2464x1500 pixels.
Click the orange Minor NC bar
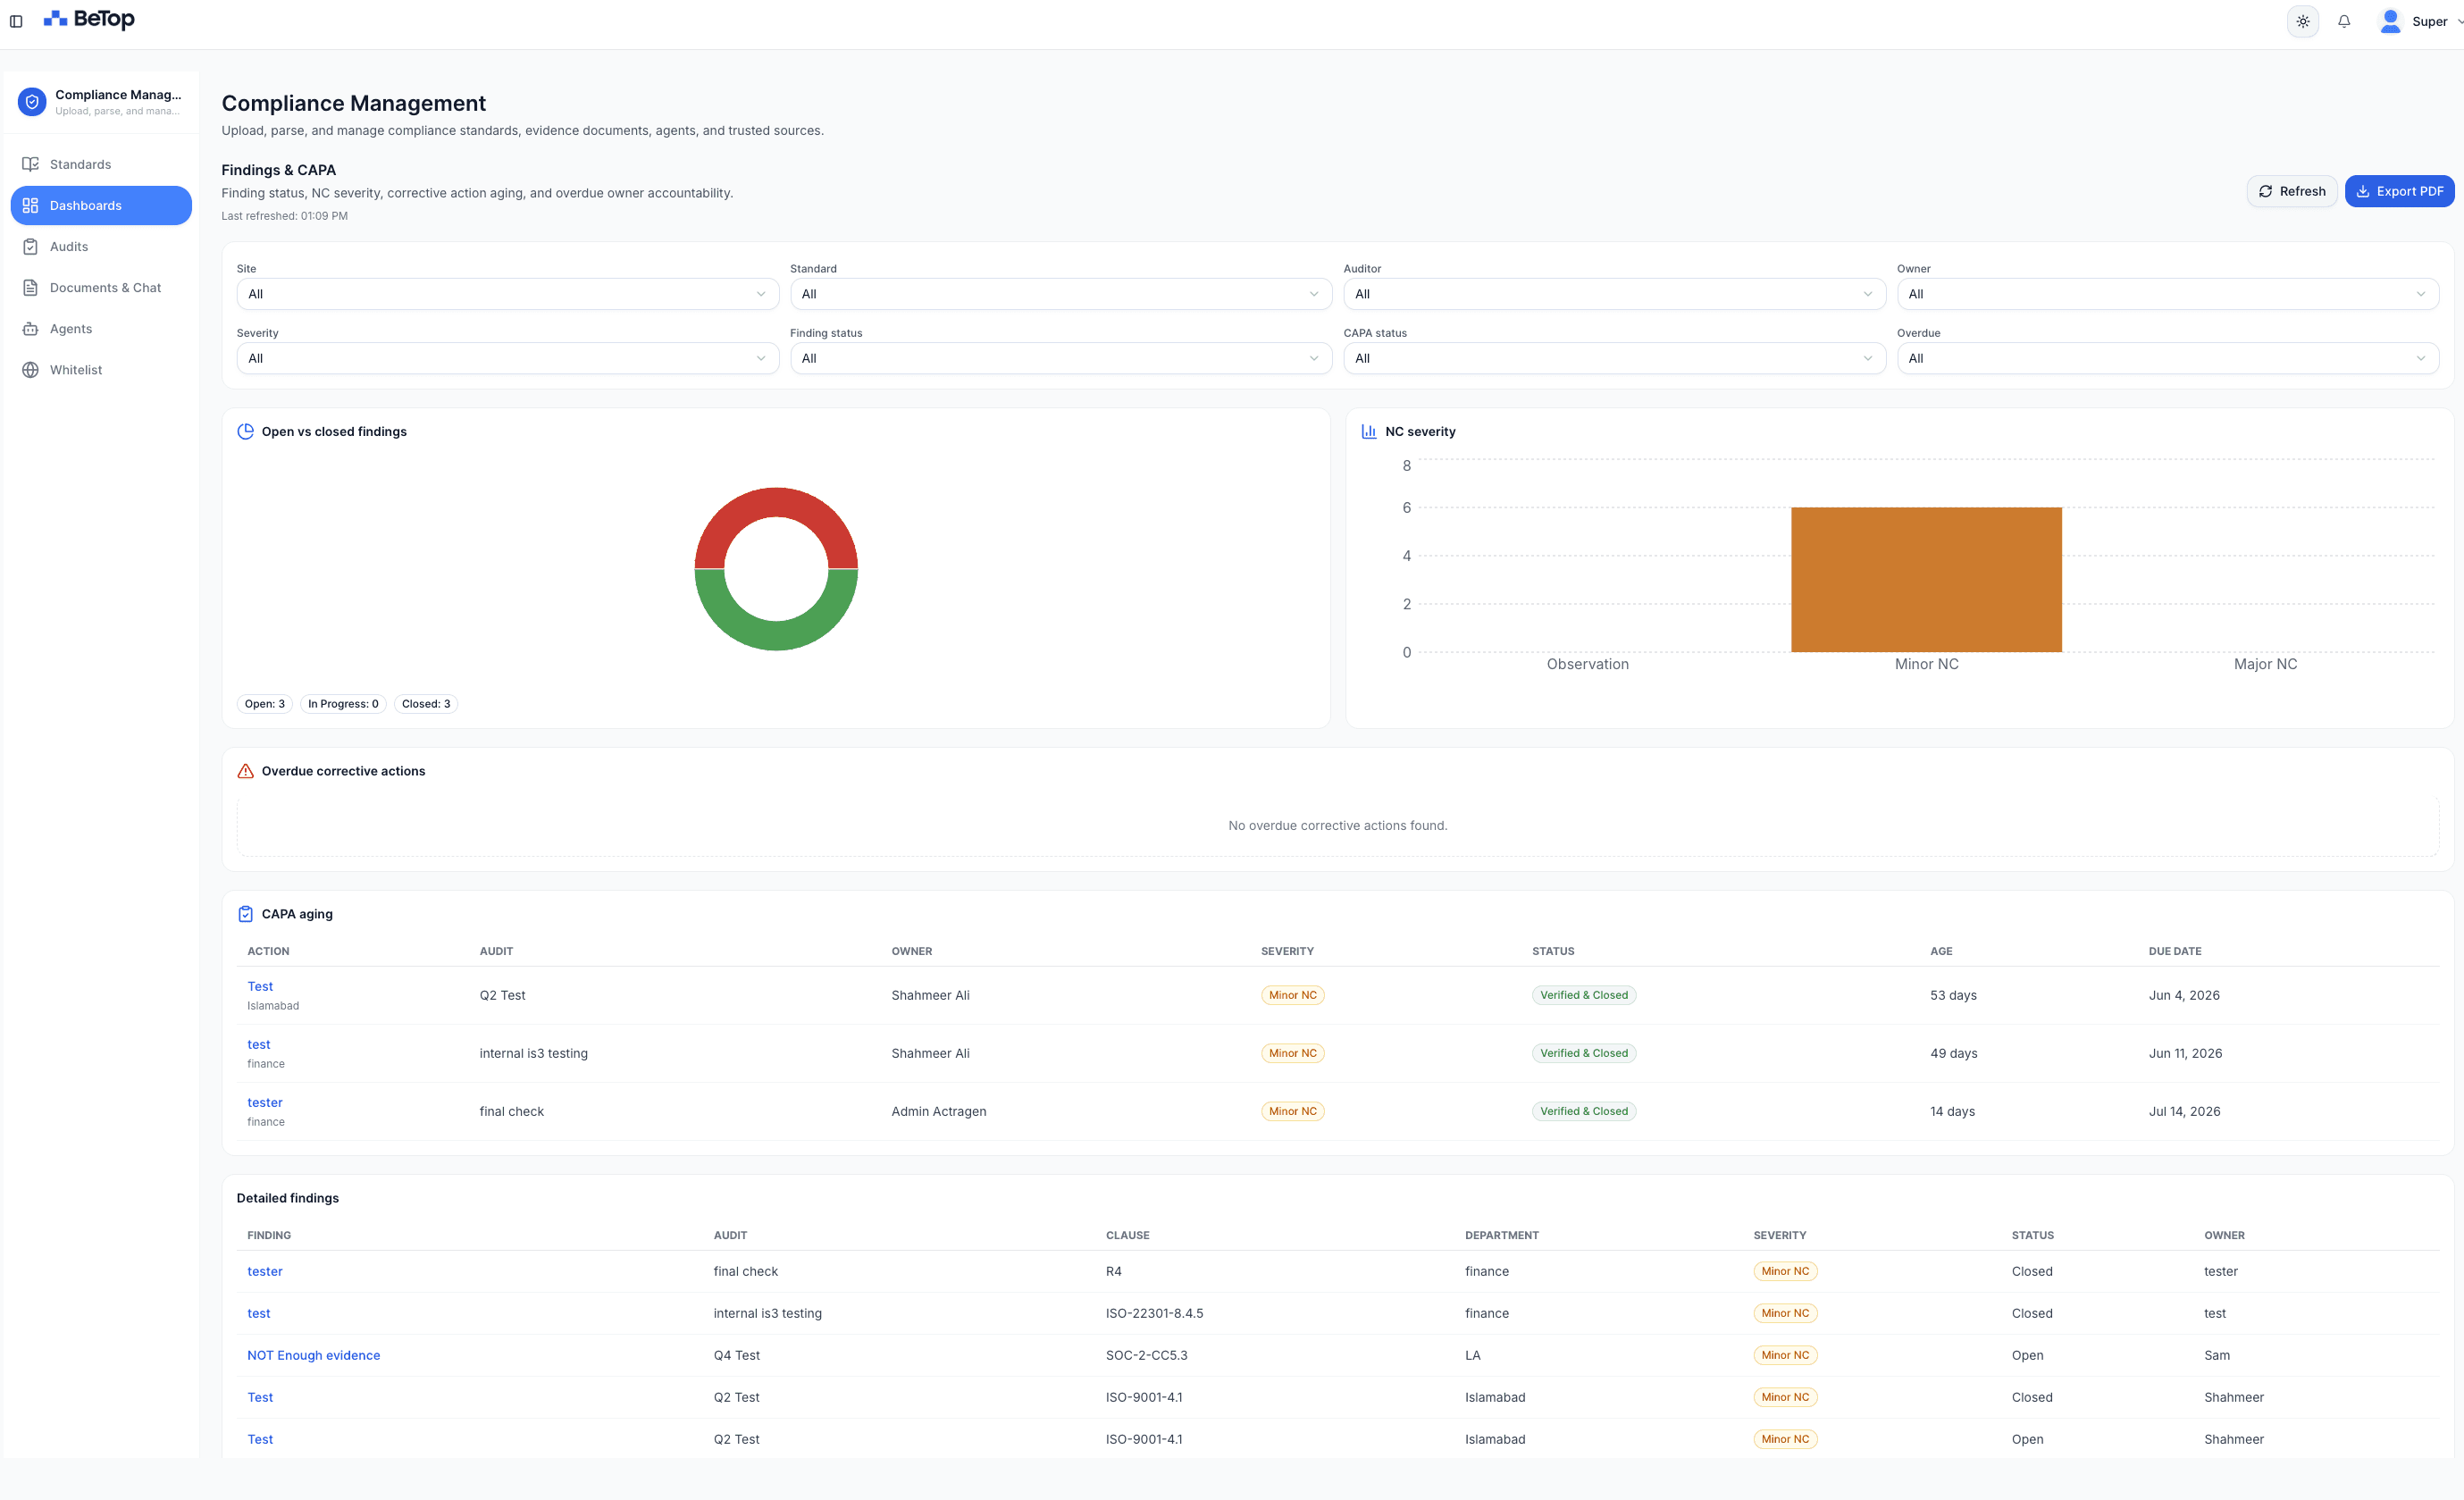(1926, 580)
